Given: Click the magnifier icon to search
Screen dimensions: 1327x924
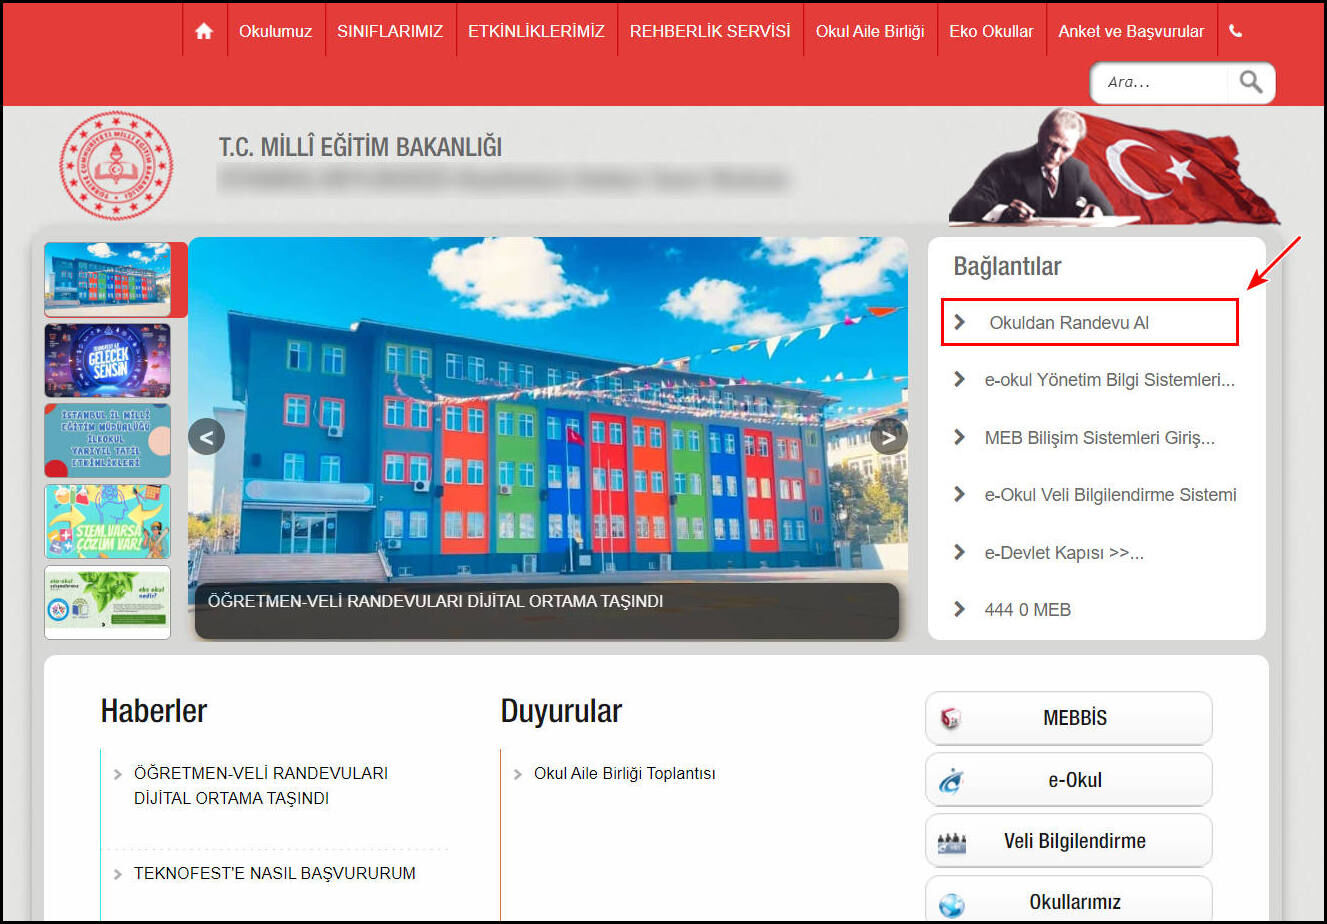Looking at the screenshot, I should [x=1250, y=83].
